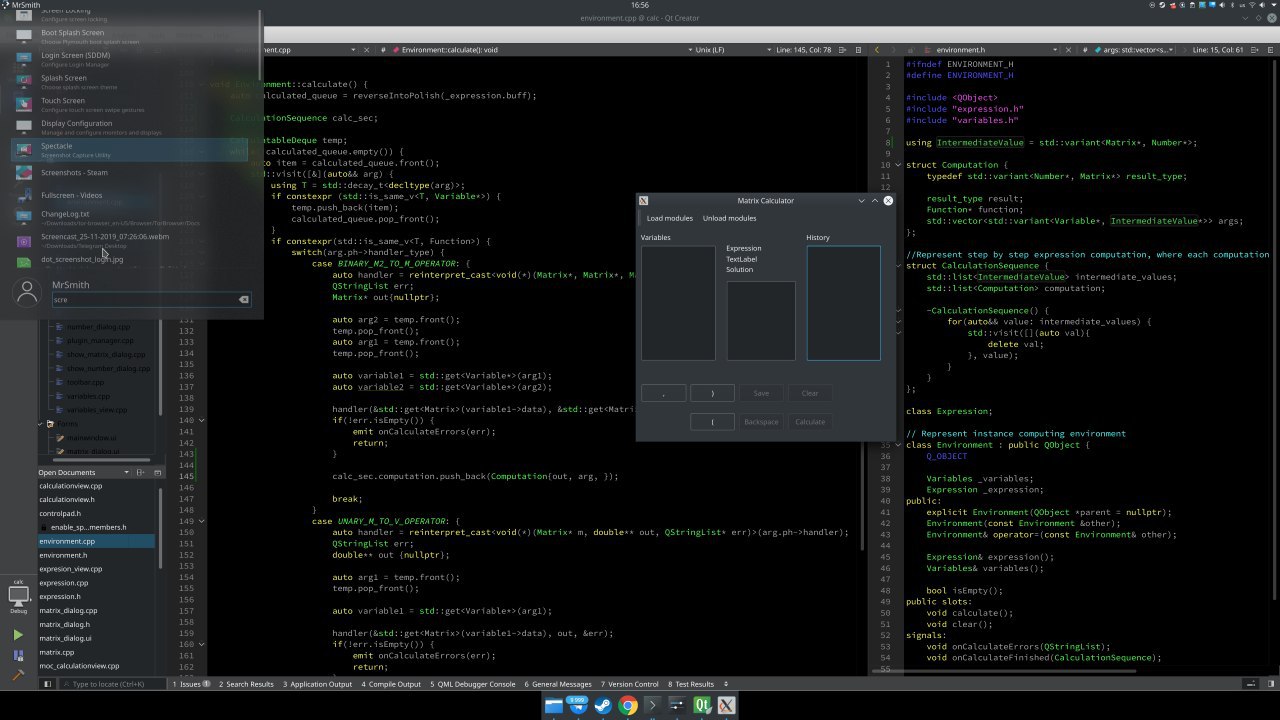Collapse code fold at line 140
The image size is (1280, 720).
tap(202, 420)
